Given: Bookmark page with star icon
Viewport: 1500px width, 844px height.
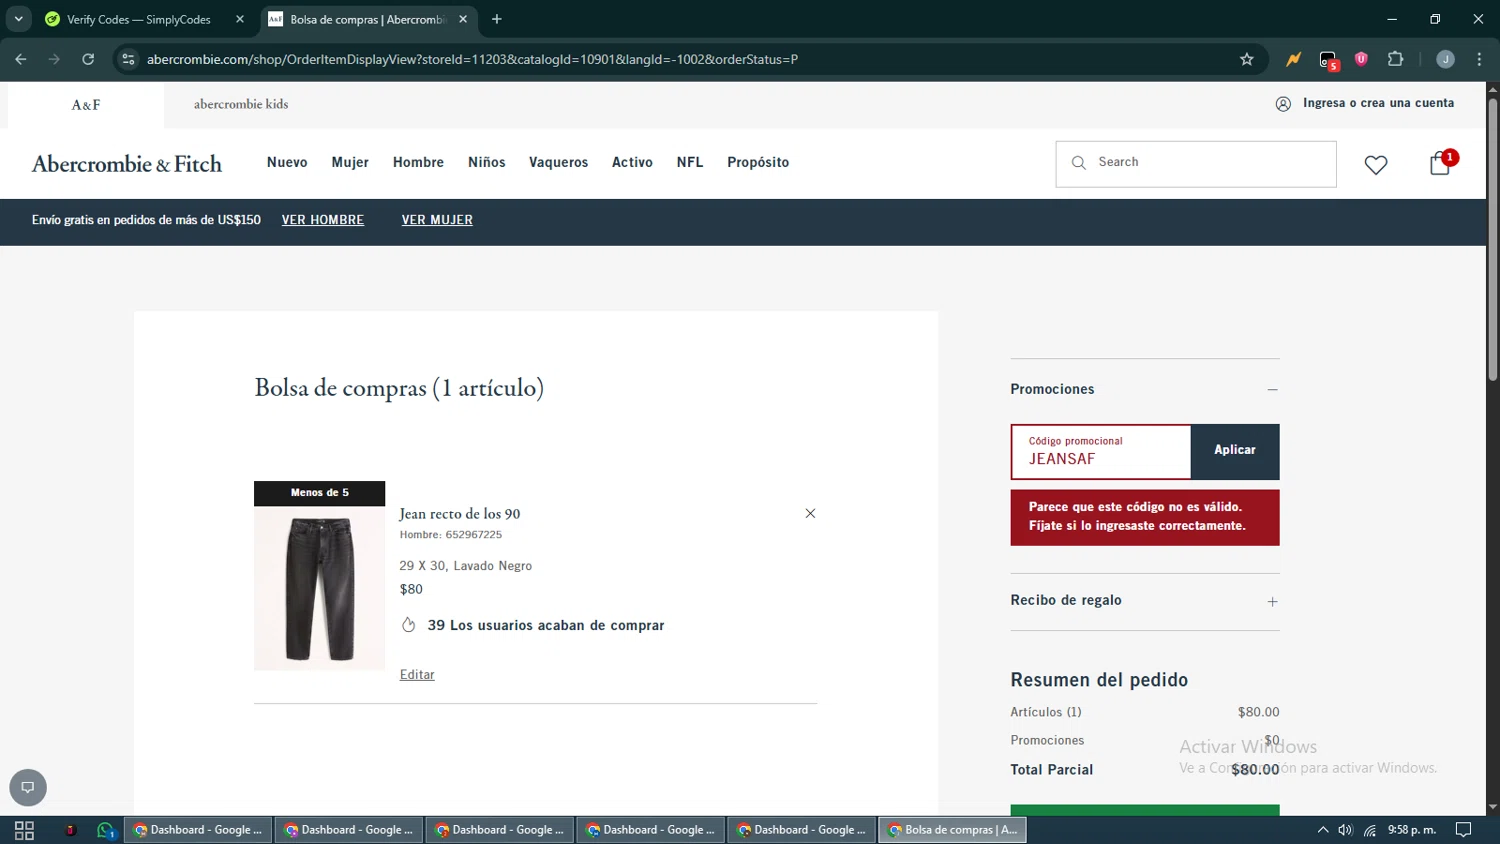Looking at the screenshot, I should point(1246,59).
